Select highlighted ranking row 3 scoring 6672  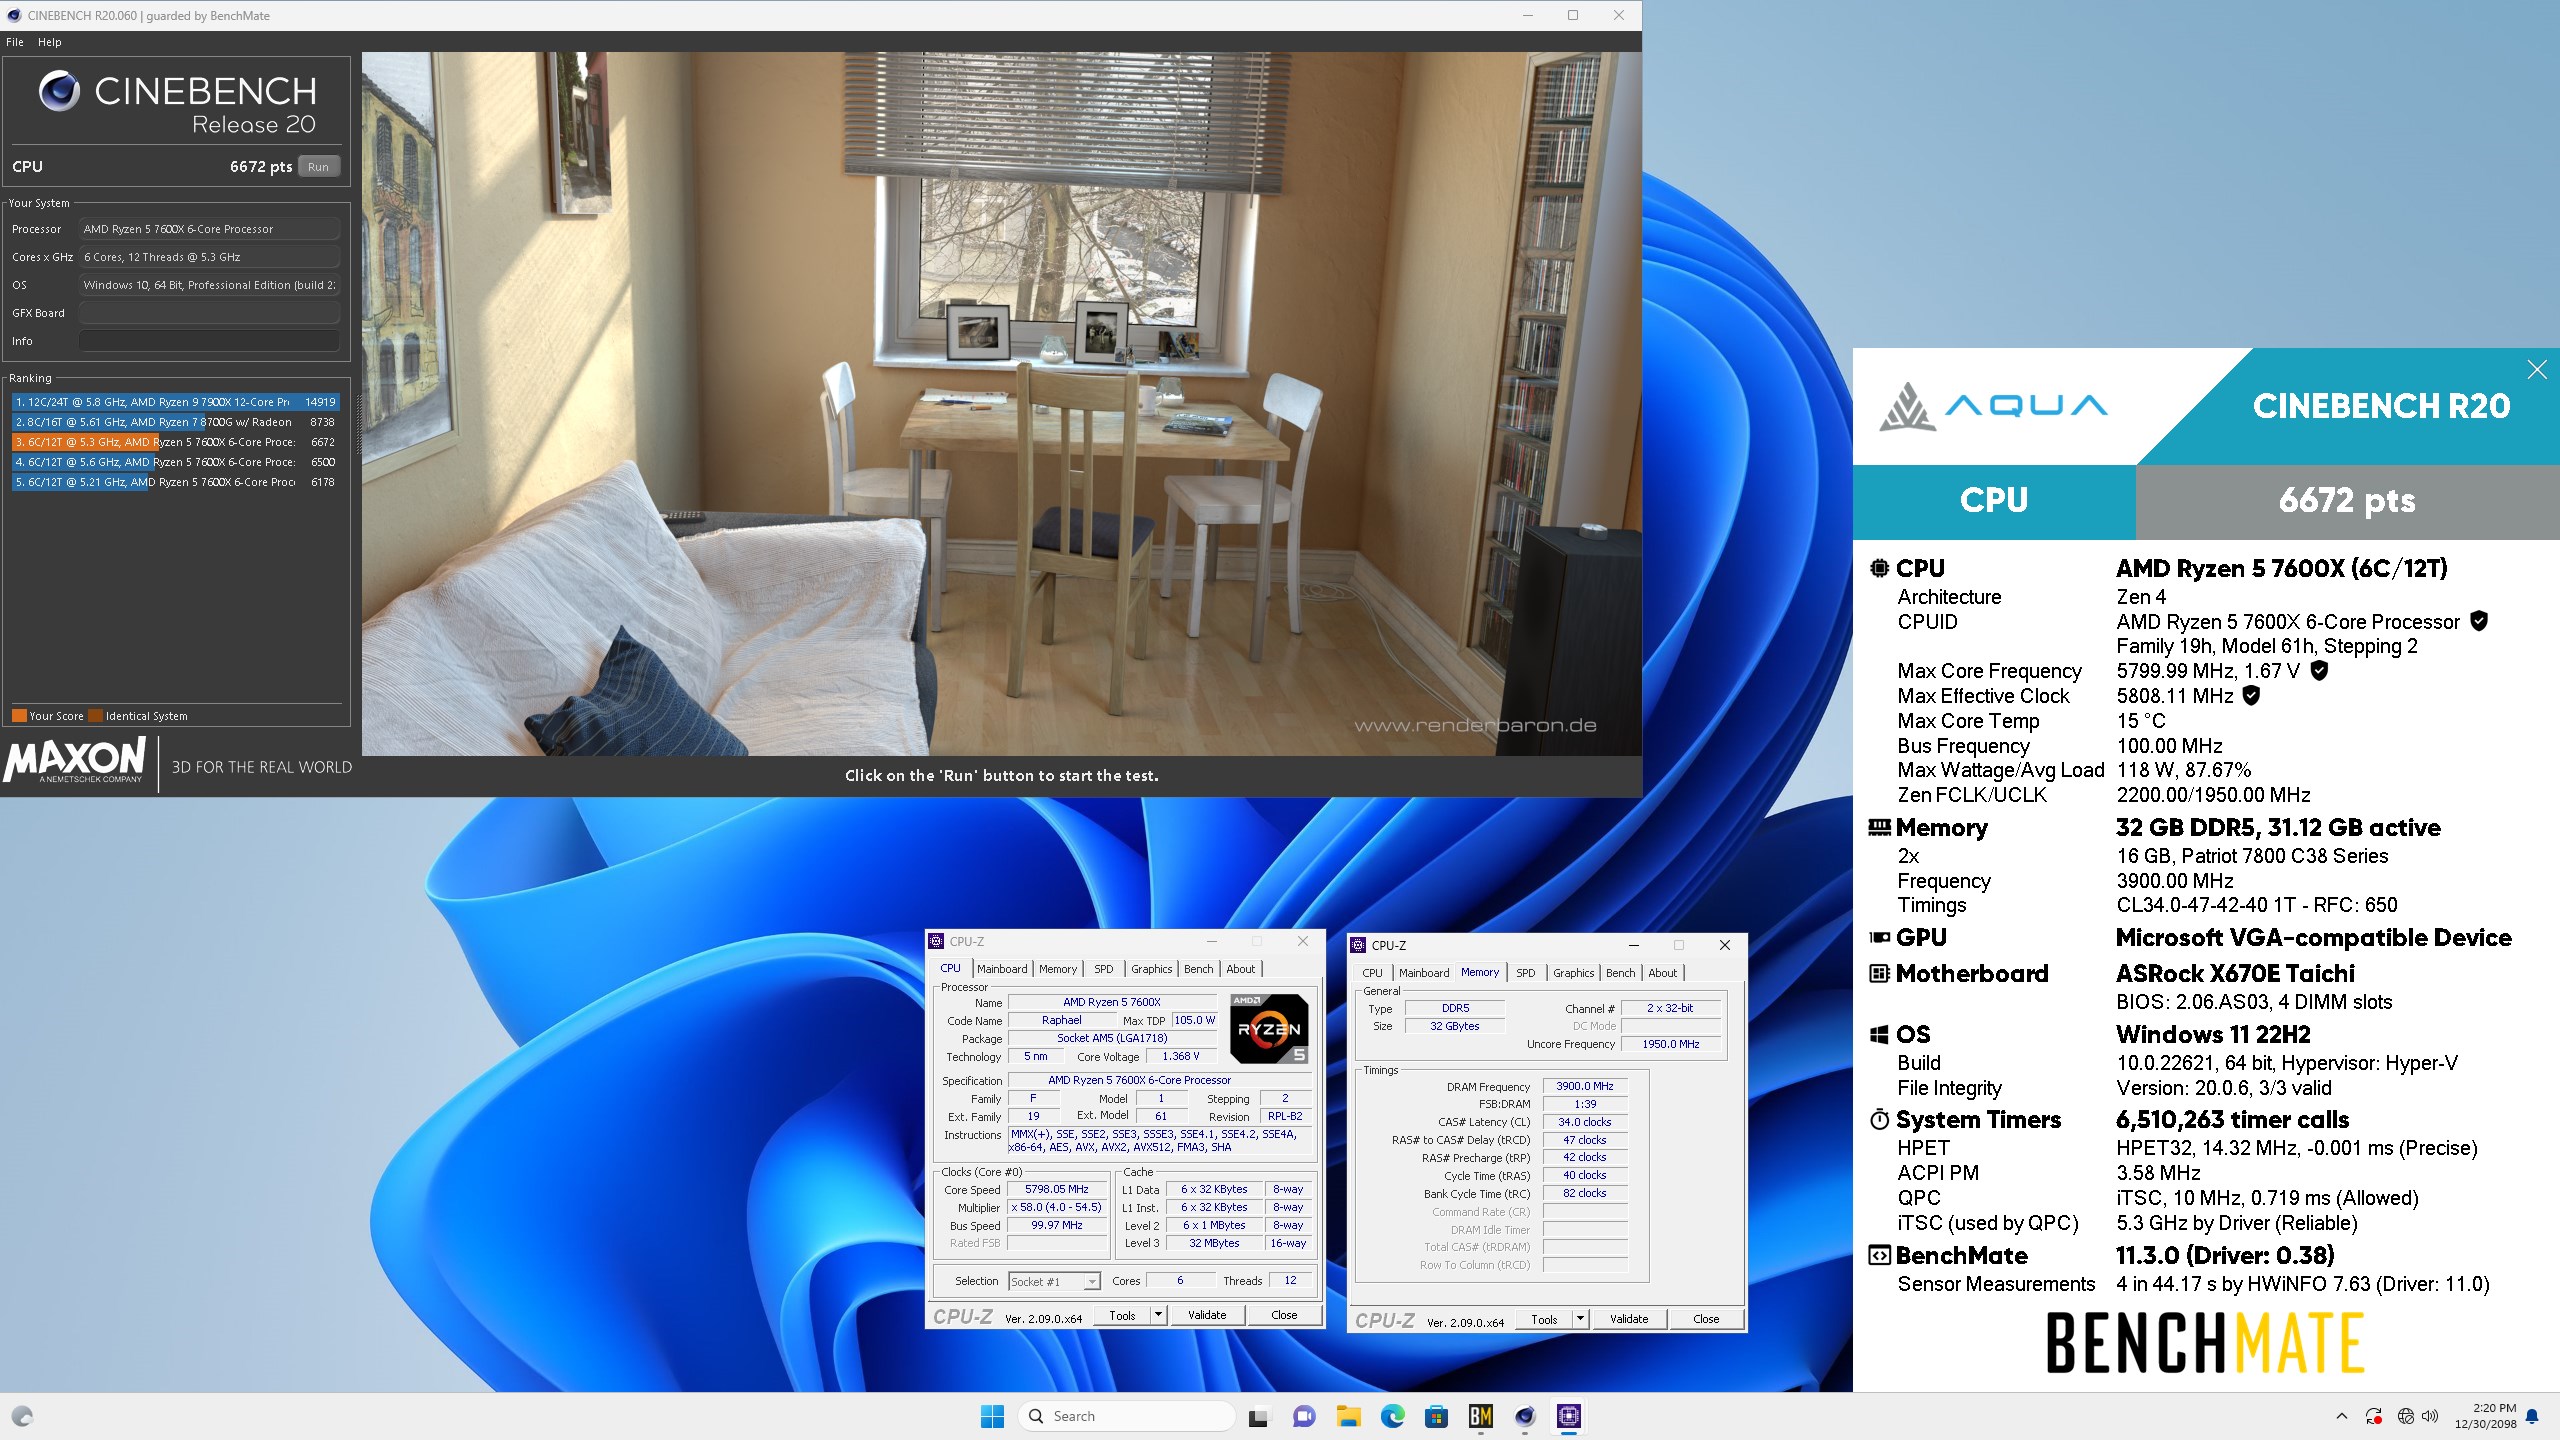[175, 442]
